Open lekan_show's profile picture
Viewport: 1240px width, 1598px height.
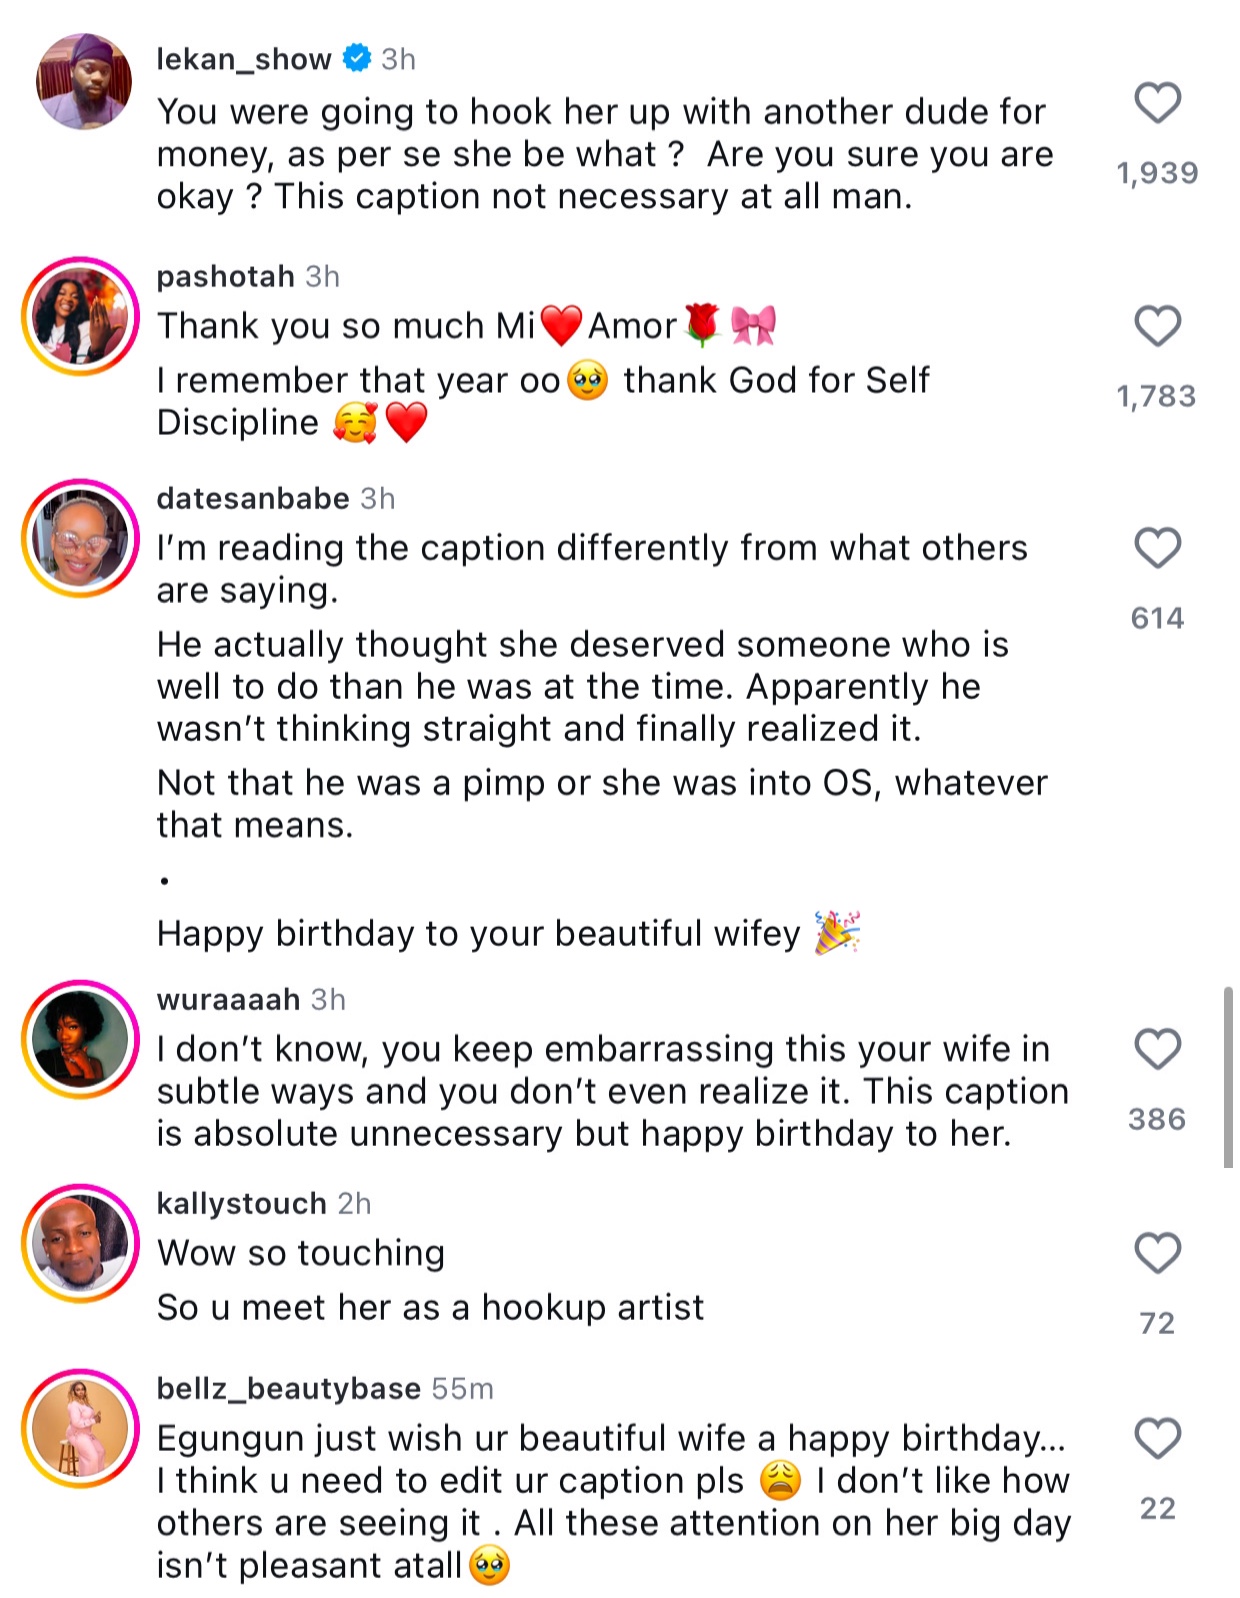coord(83,82)
